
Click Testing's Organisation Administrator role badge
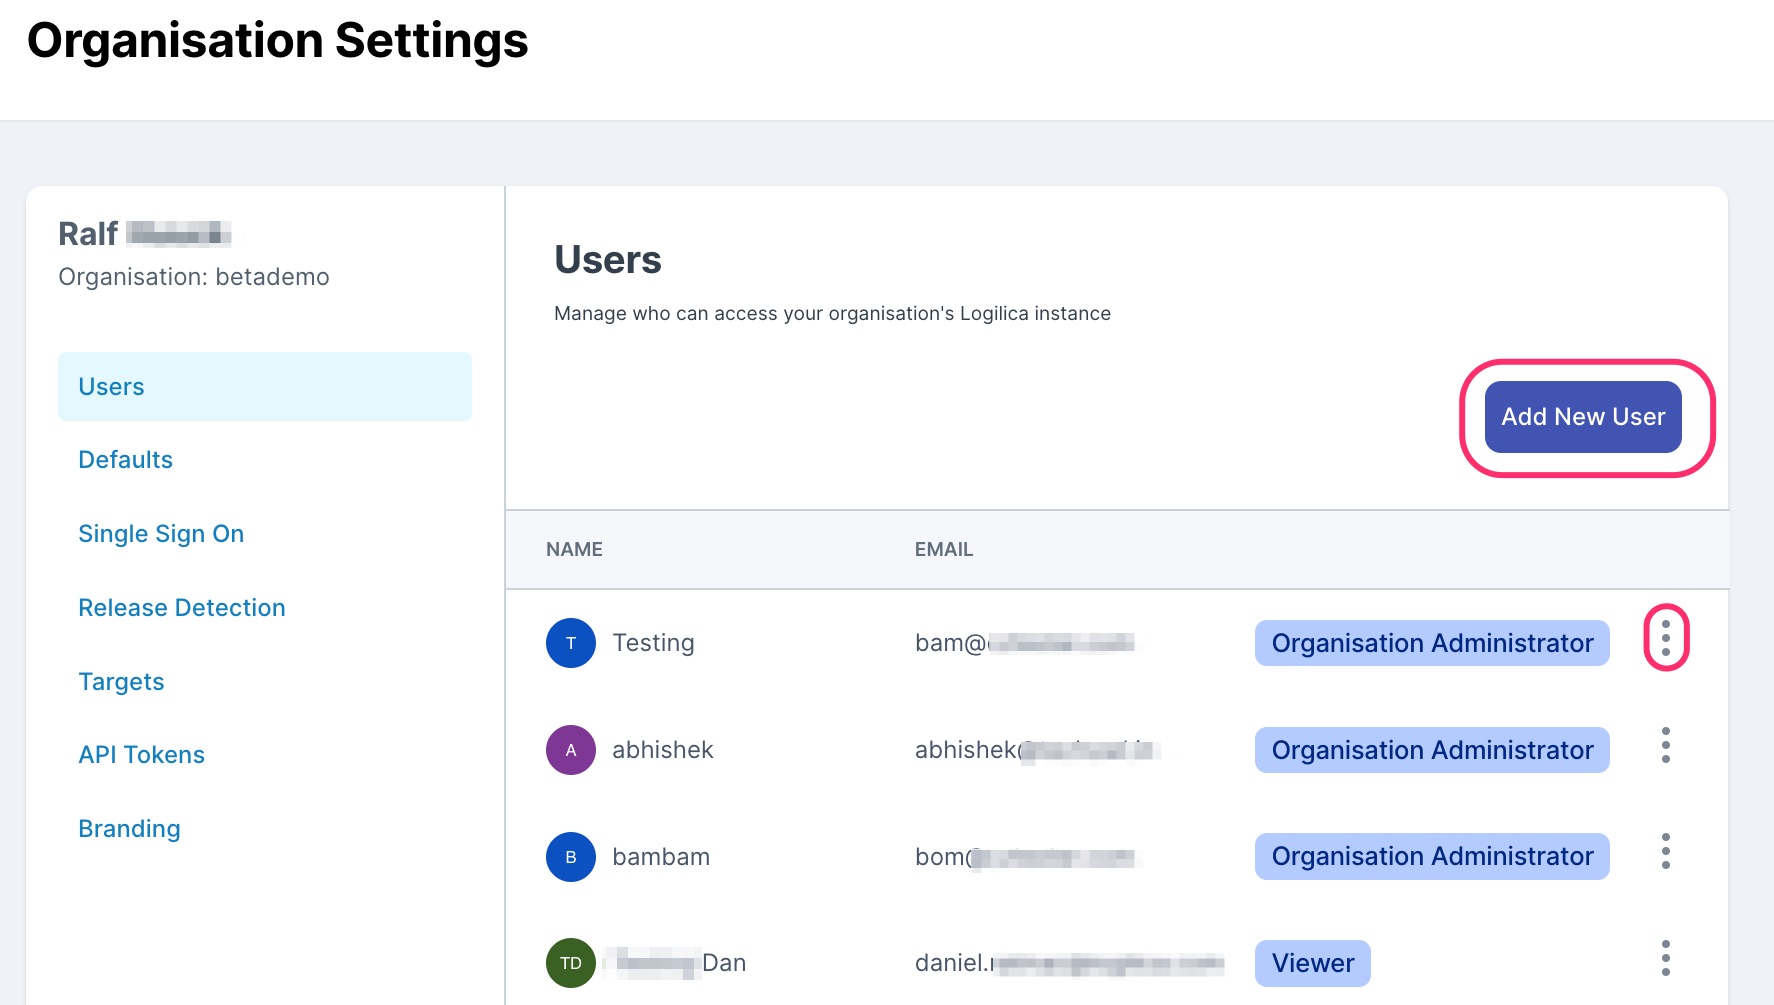(1431, 643)
